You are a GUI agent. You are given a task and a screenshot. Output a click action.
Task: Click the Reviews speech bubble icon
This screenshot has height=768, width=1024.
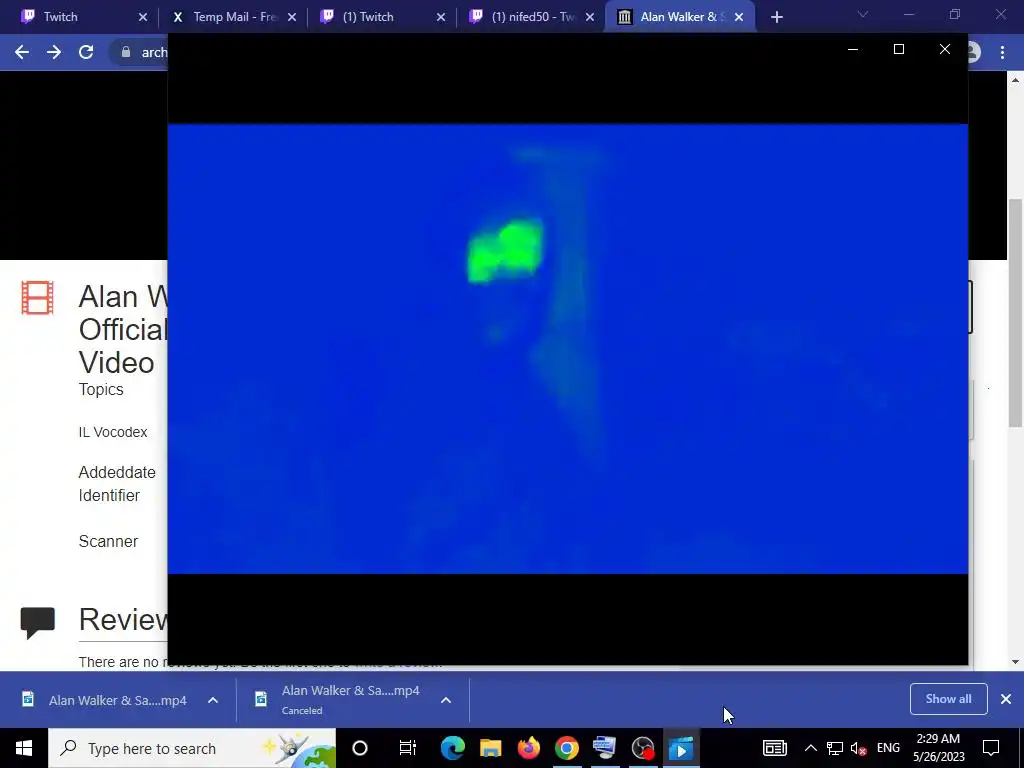(x=37, y=622)
